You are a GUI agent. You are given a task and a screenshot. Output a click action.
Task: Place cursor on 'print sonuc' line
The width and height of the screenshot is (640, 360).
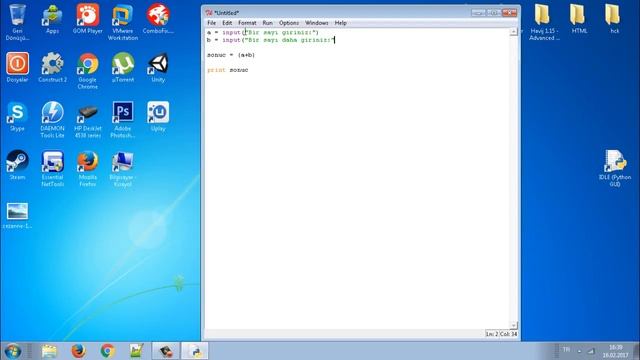(x=227, y=70)
